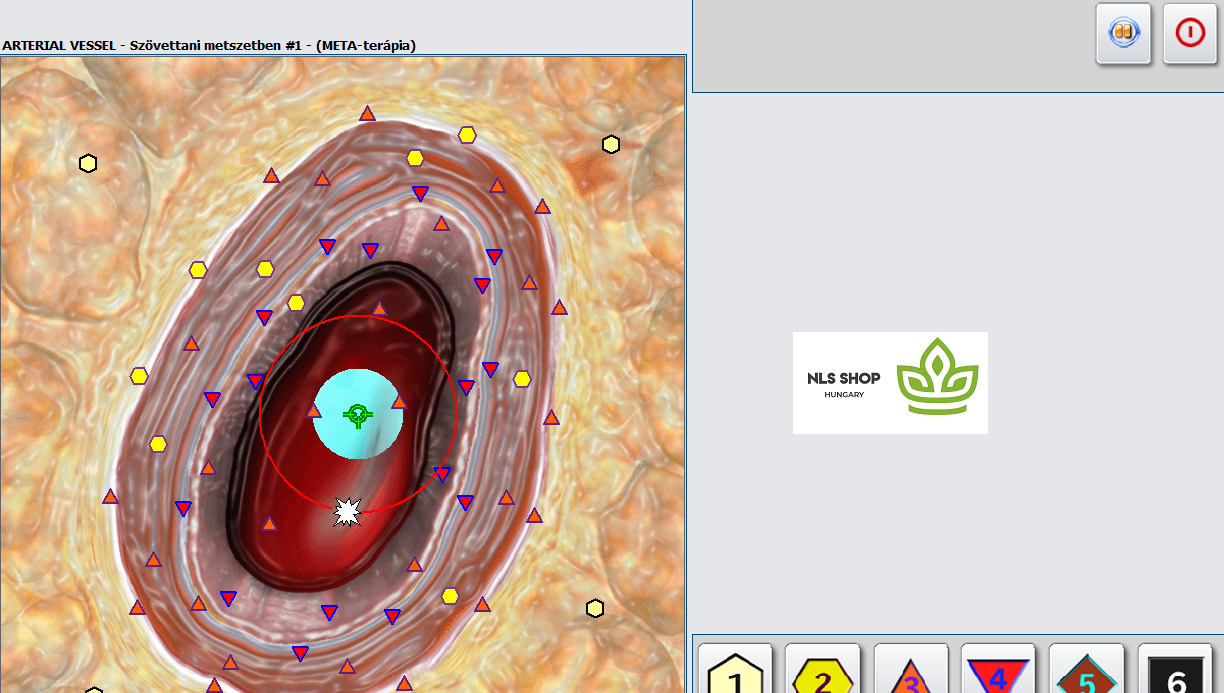Open the NLS SHOP Hungary logo
Viewport: 1224px width, 693px height.
pos(890,383)
